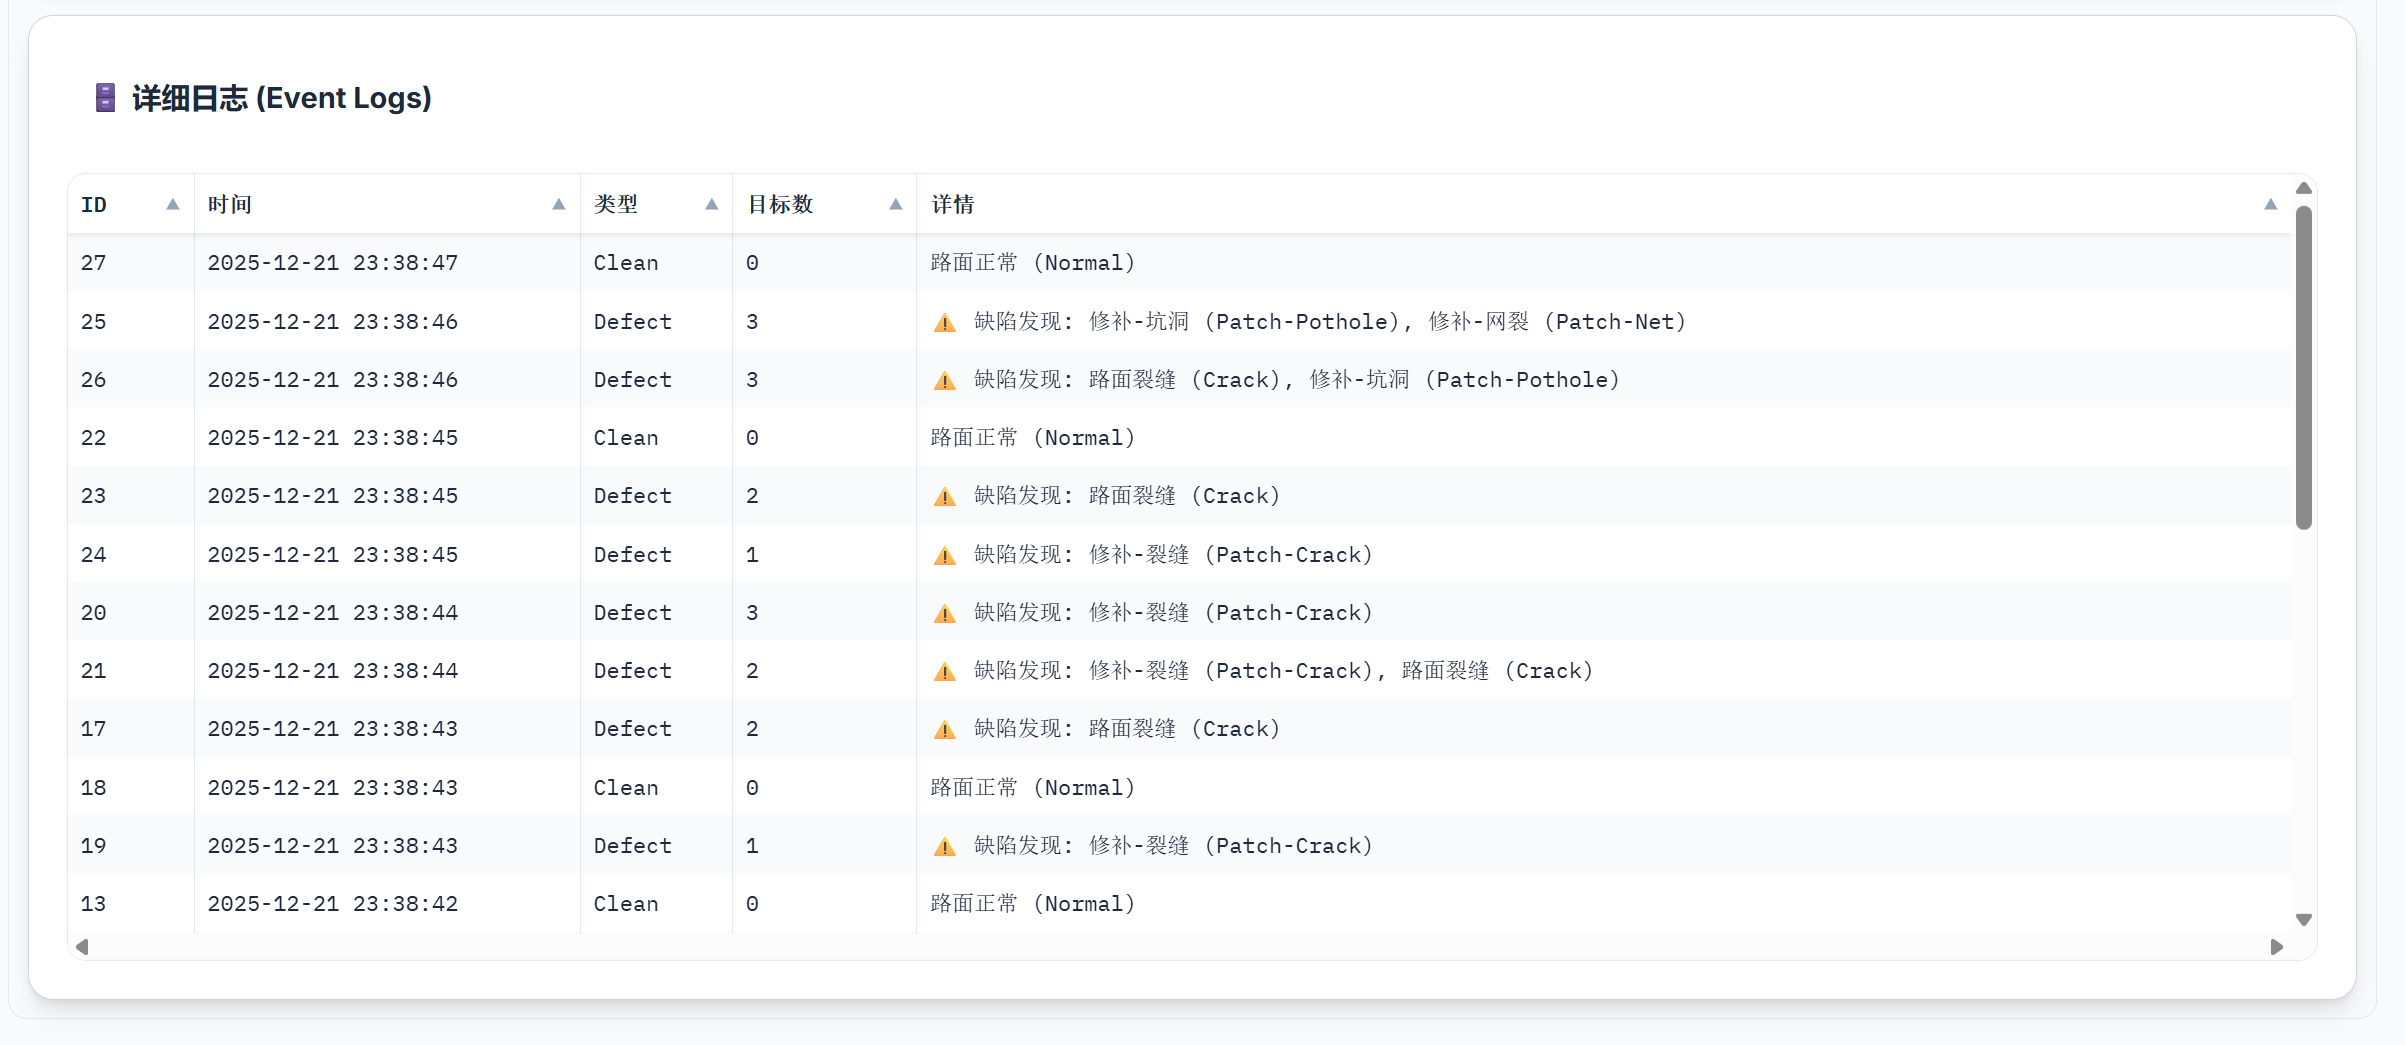Screen dimensions: 2405x1045
Task: Click the ID column header
Action: point(131,204)
